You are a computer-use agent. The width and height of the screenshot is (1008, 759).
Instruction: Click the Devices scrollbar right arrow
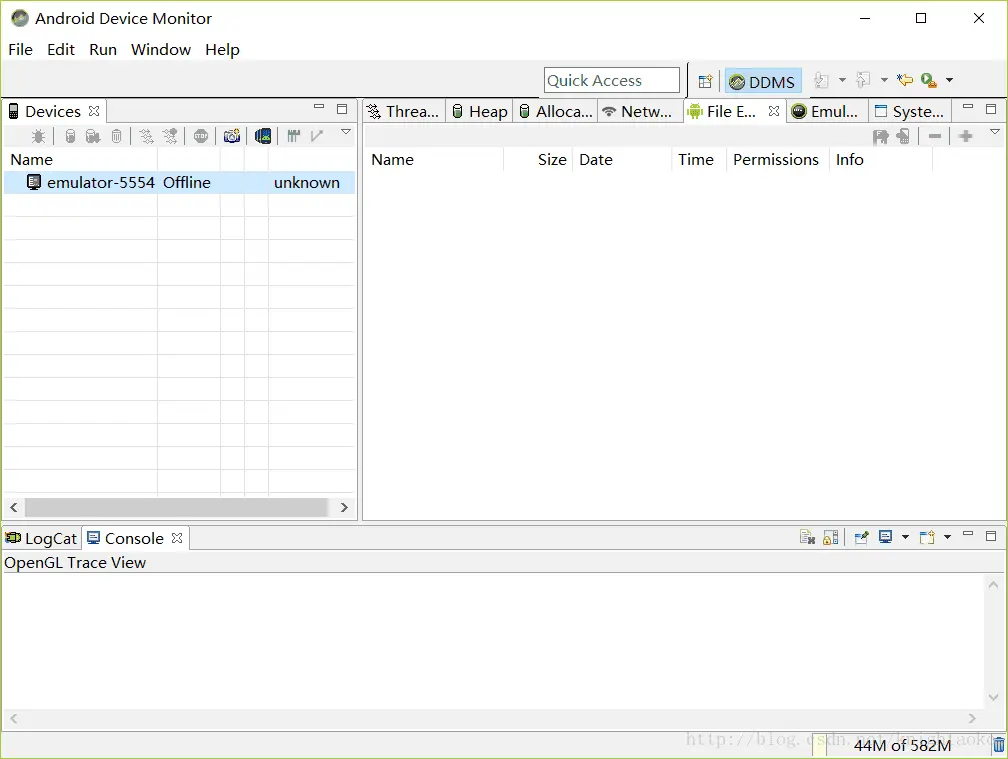click(344, 507)
